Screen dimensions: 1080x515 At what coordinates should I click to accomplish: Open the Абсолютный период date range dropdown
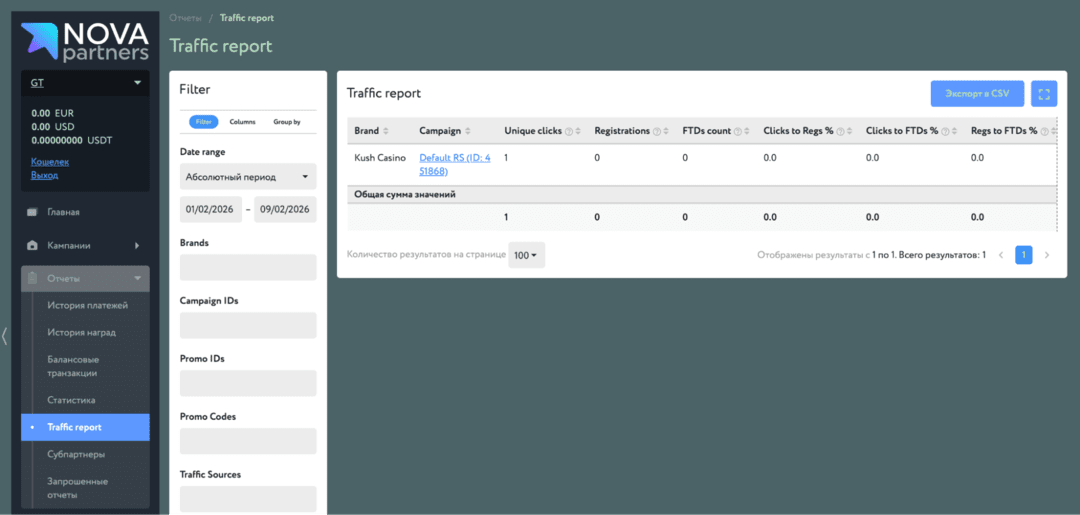(x=248, y=177)
